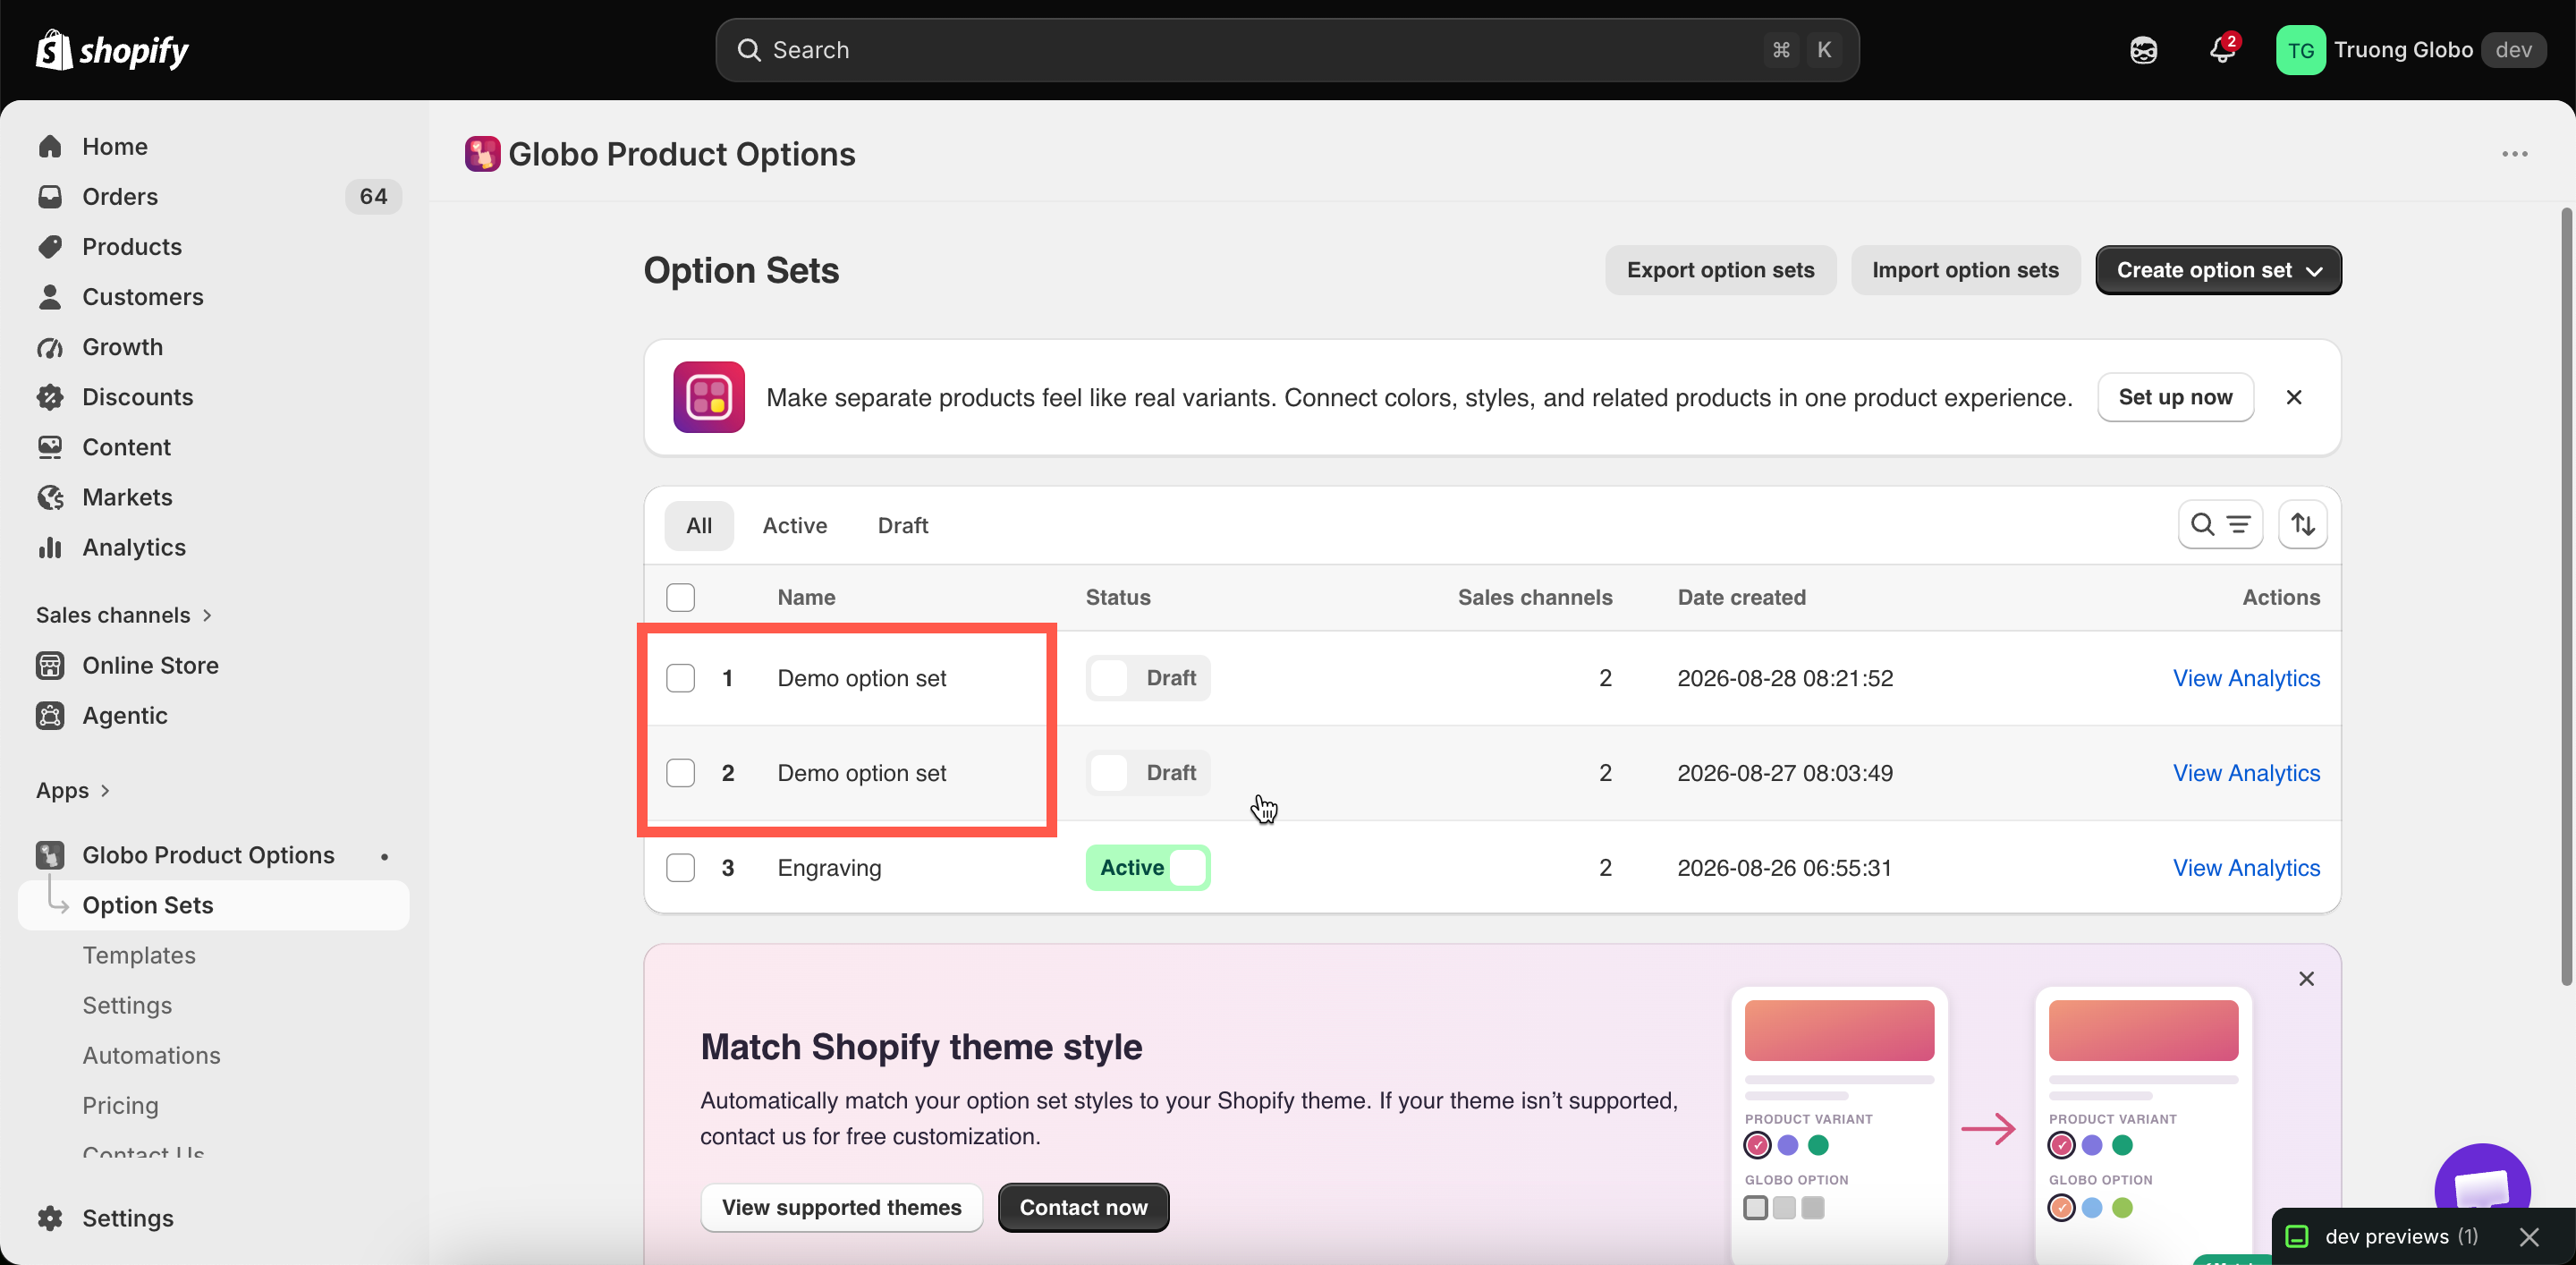Open View Analytics for Engraving
Image resolution: width=2576 pixels, height=1265 pixels.
2246,868
